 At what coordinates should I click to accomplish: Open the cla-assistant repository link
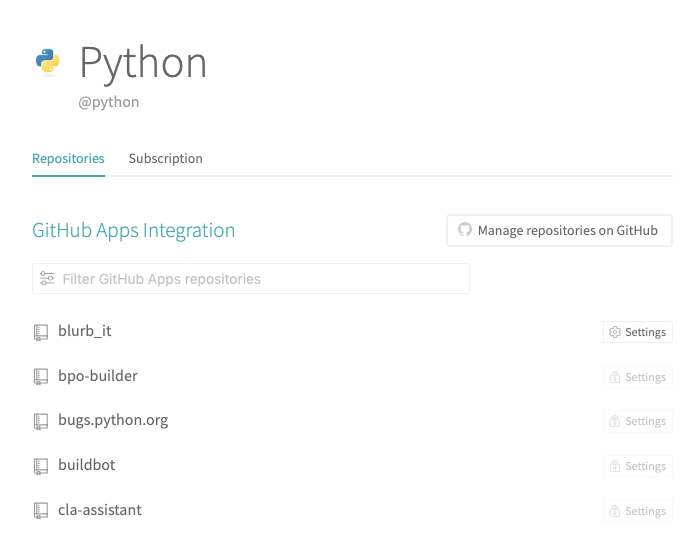100,510
